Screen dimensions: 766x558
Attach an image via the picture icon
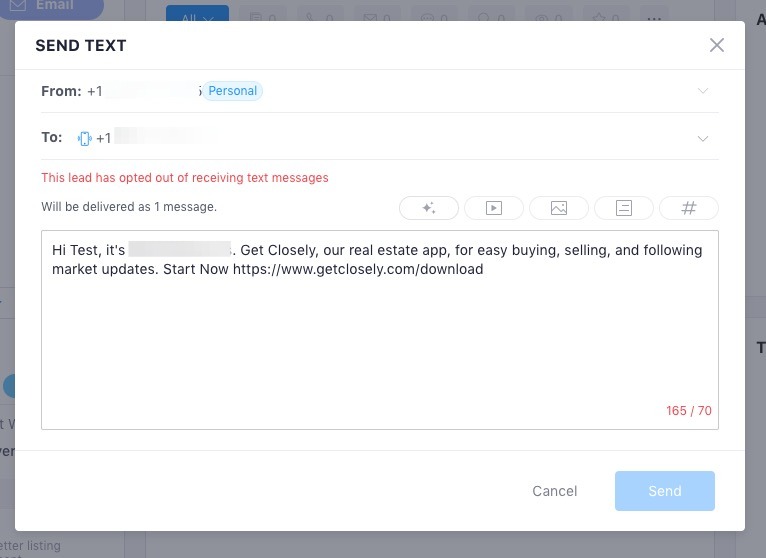click(x=558, y=208)
